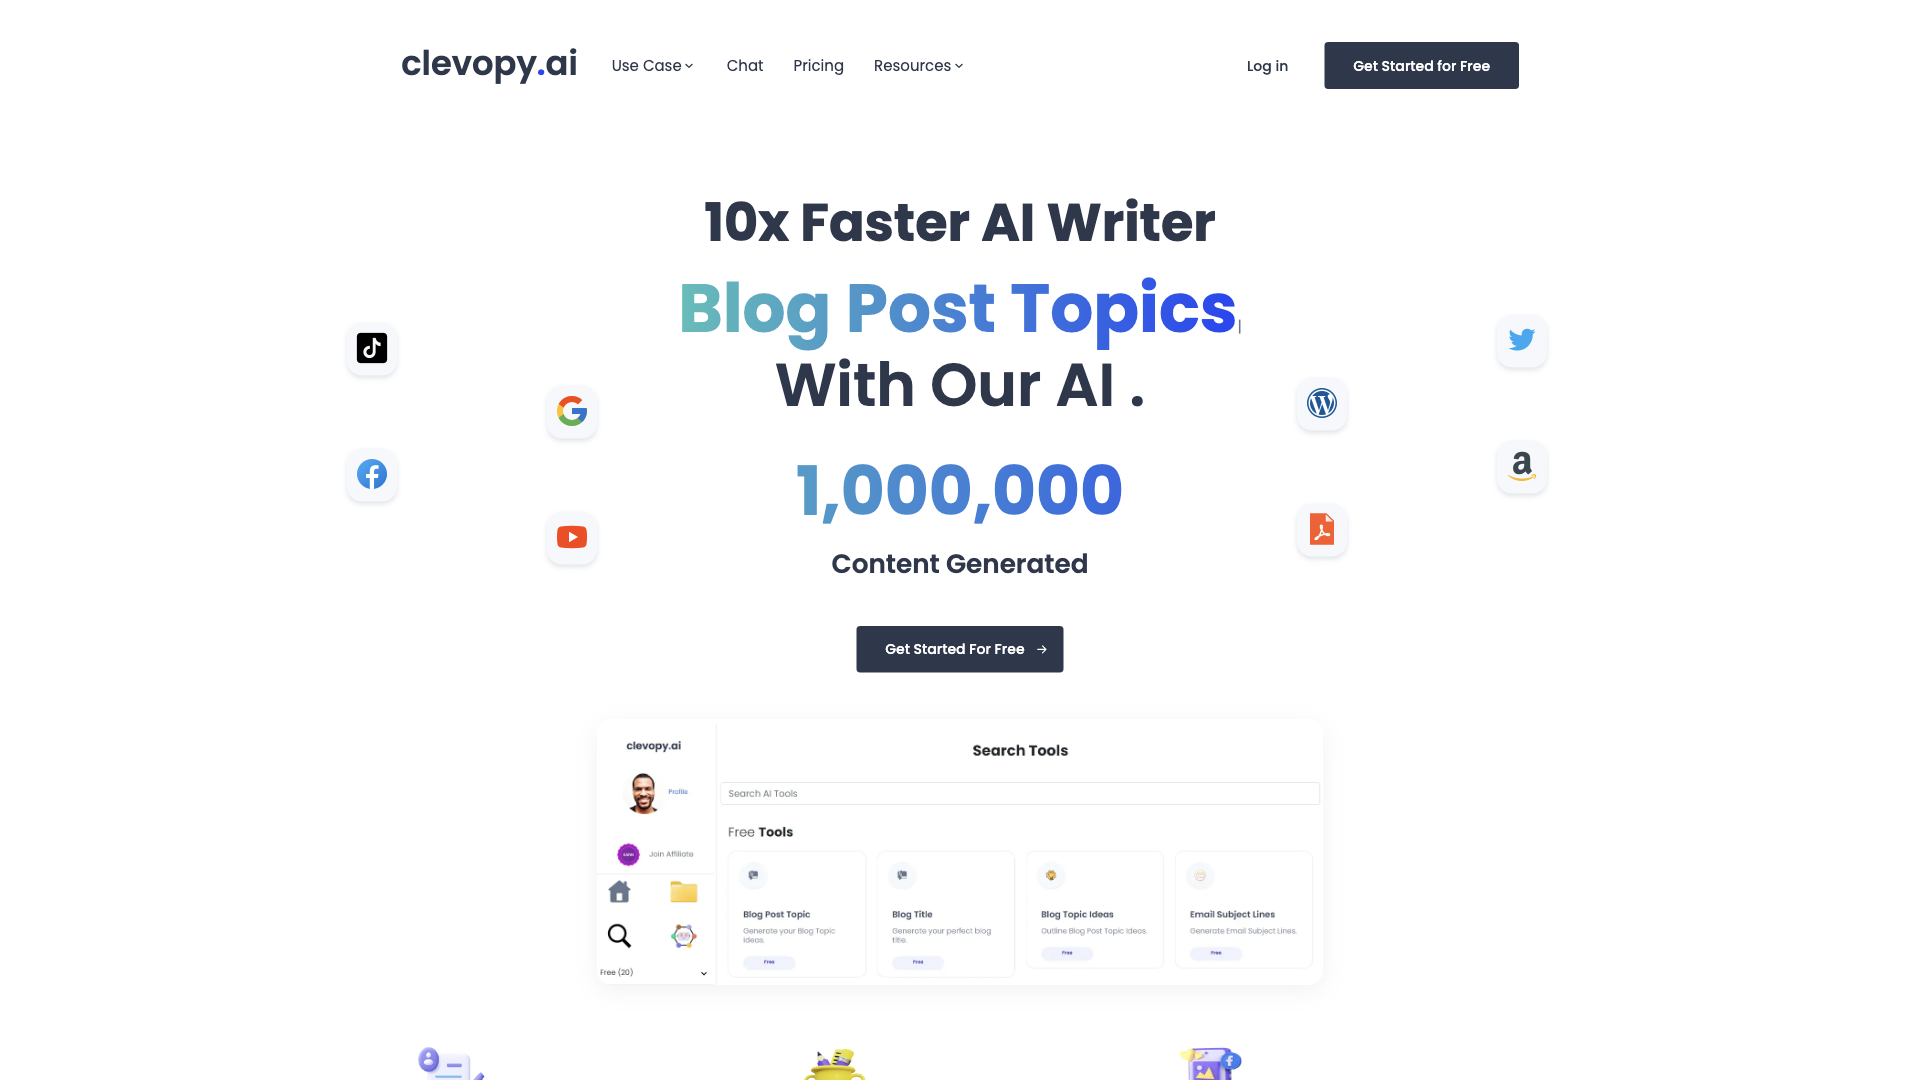Click the Amazon app icon
Viewport: 1920px width, 1080px height.
pos(1520,465)
